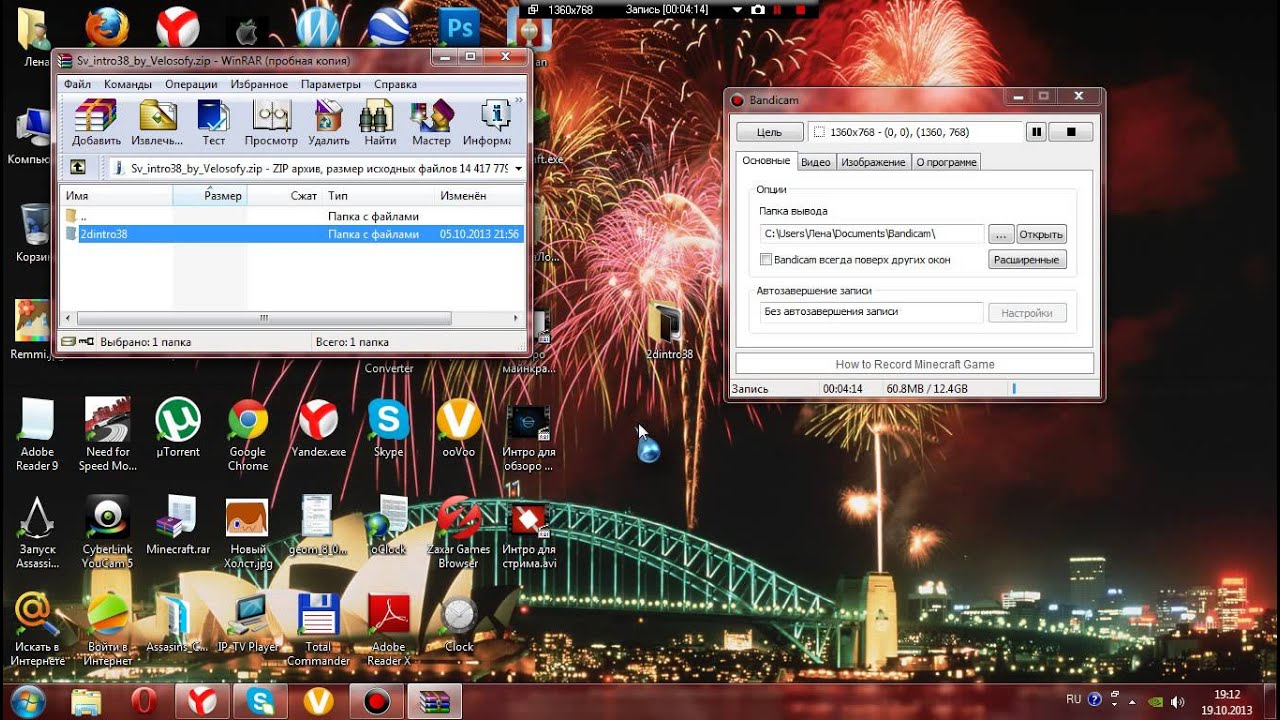Click the Zaxar Games Browser desktop icon
The image size is (1280, 720).
click(x=459, y=532)
